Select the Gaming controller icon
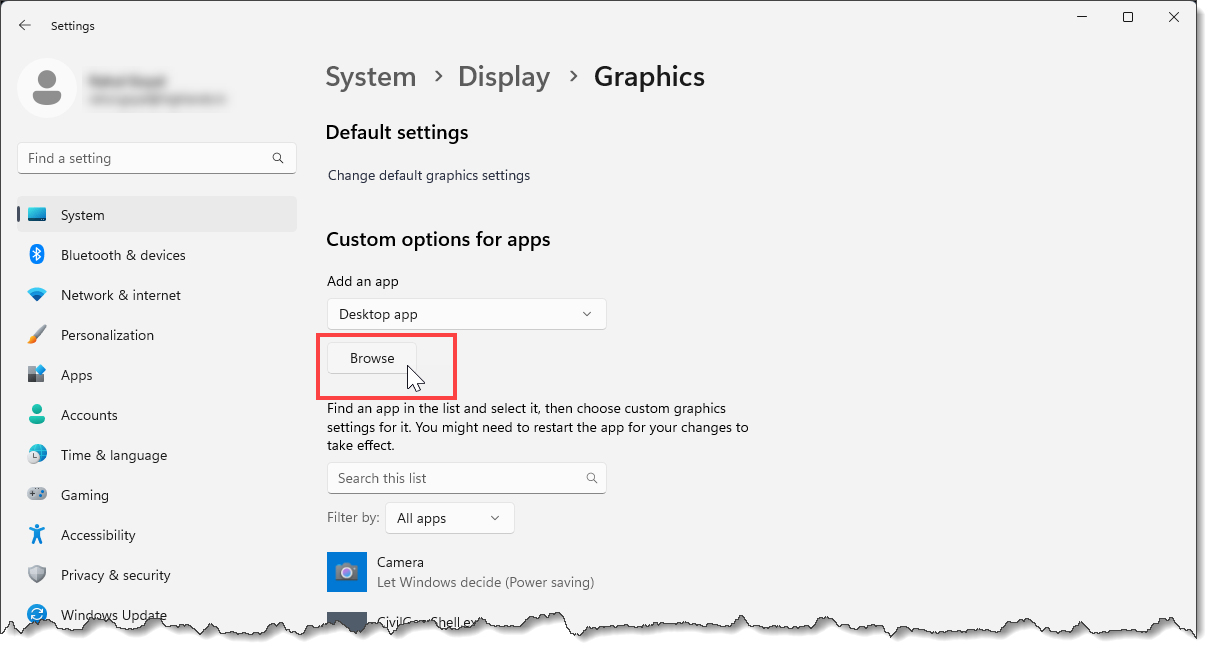Screen dimensions: 1212x648 (36, 494)
